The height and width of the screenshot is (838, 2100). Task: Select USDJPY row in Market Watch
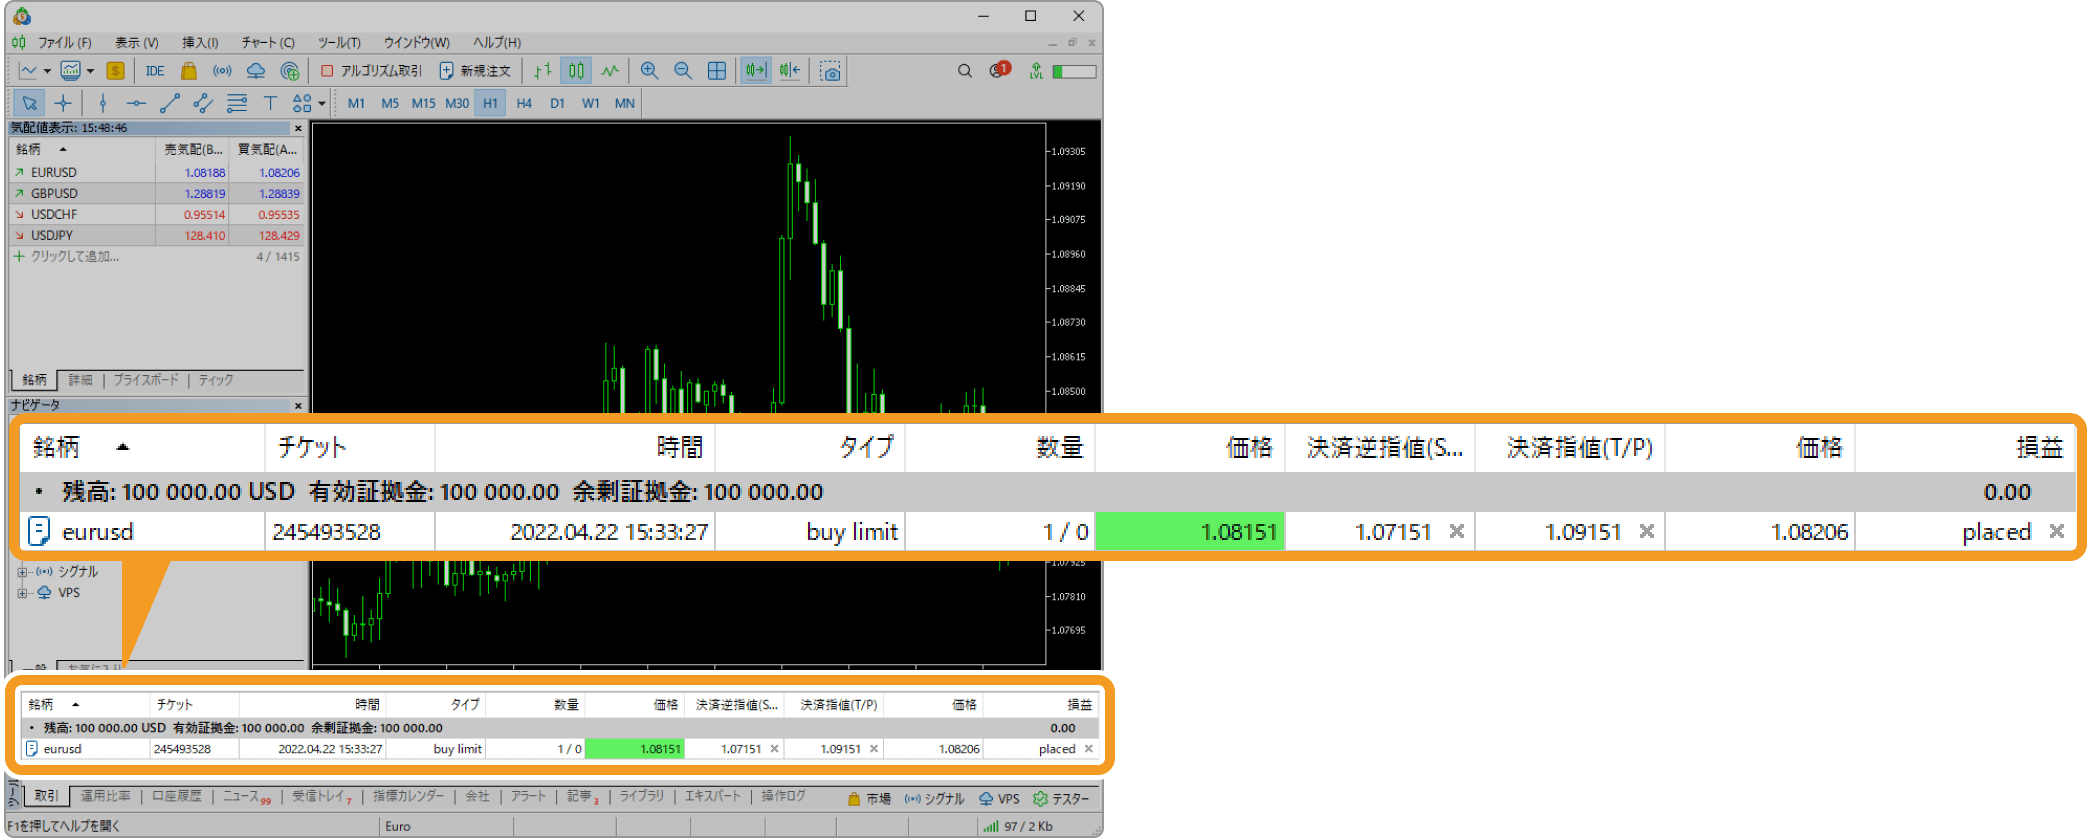pos(156,235)
